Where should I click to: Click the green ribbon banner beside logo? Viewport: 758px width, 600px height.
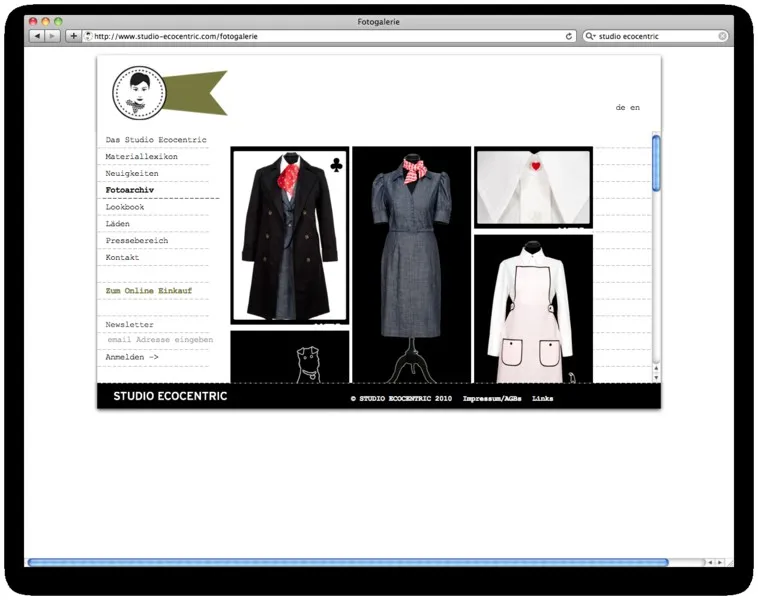(196, 93)
